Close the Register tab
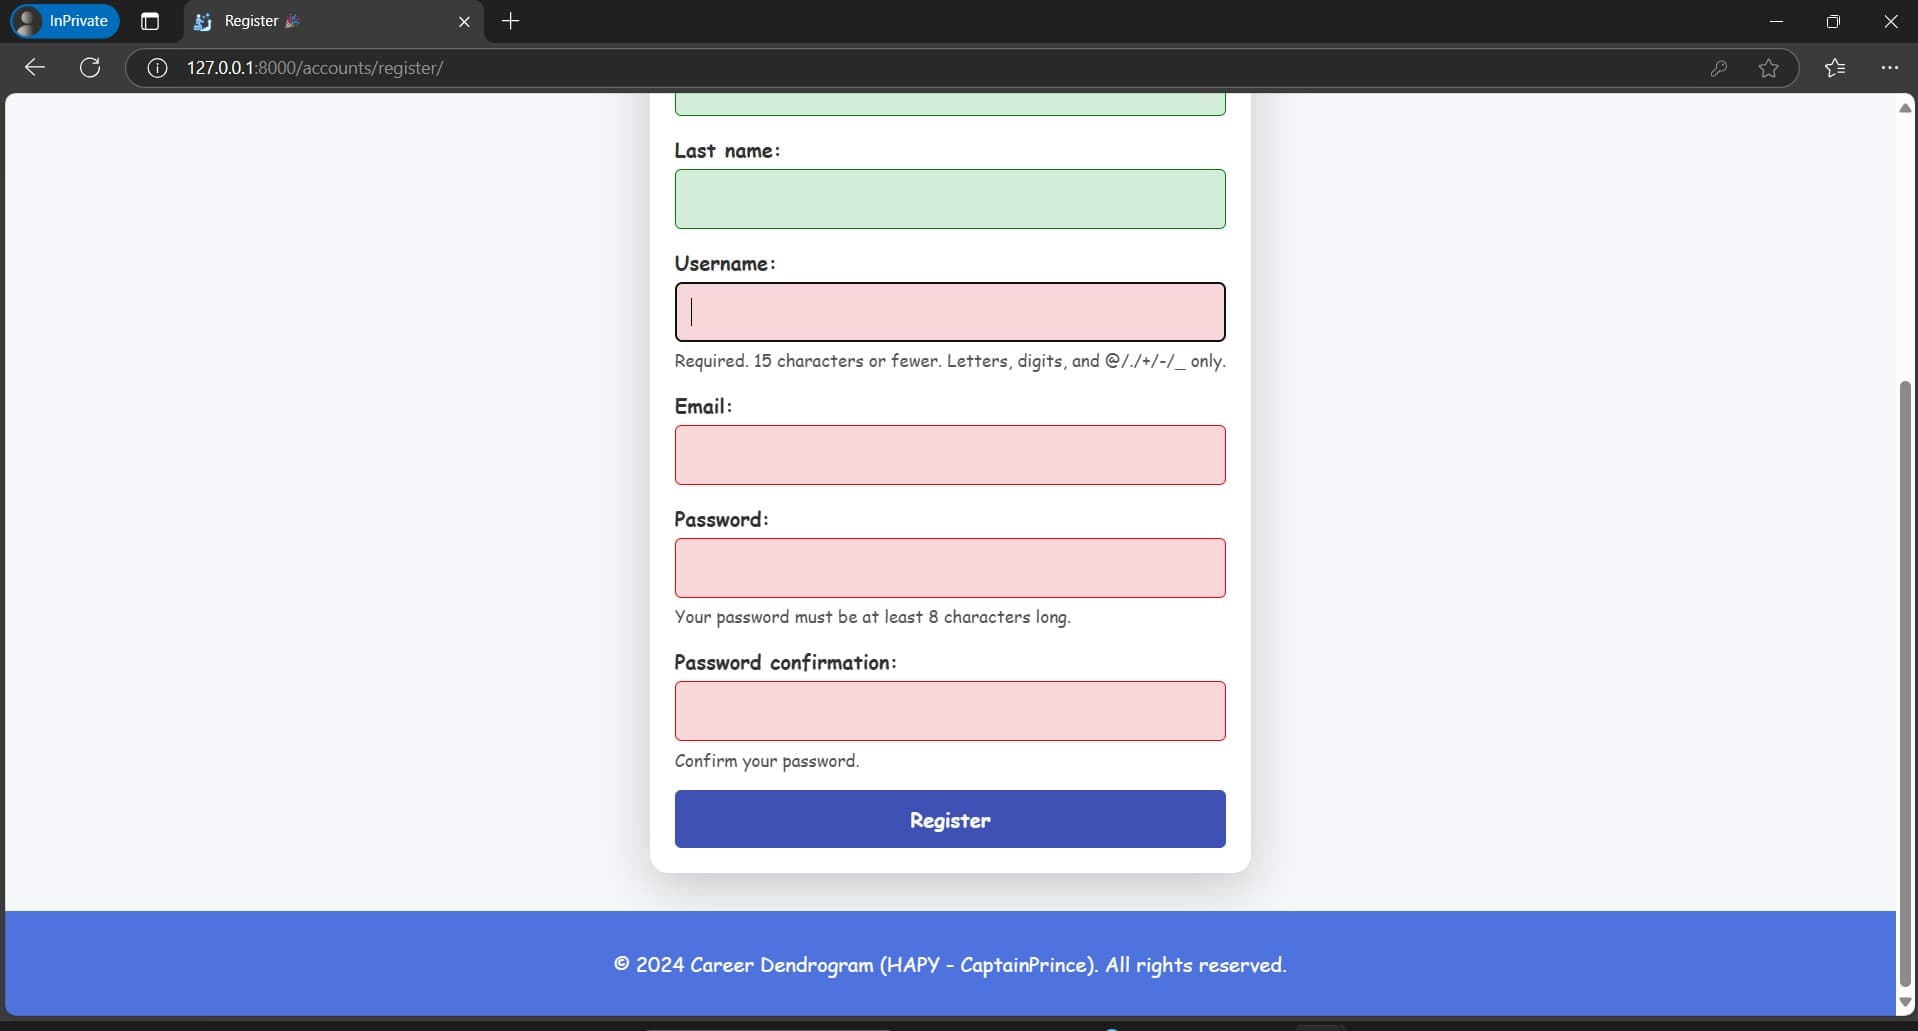The height and width of the screenshot is (1031, 1918). (x=464, y=21)
